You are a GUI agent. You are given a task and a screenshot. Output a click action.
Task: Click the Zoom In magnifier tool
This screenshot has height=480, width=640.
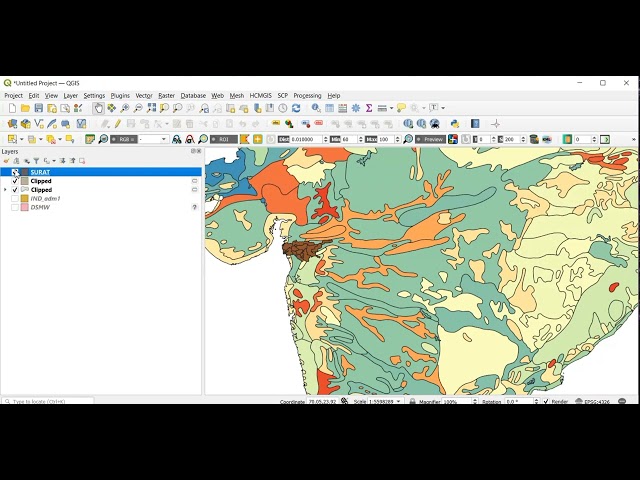coord(125,108)
